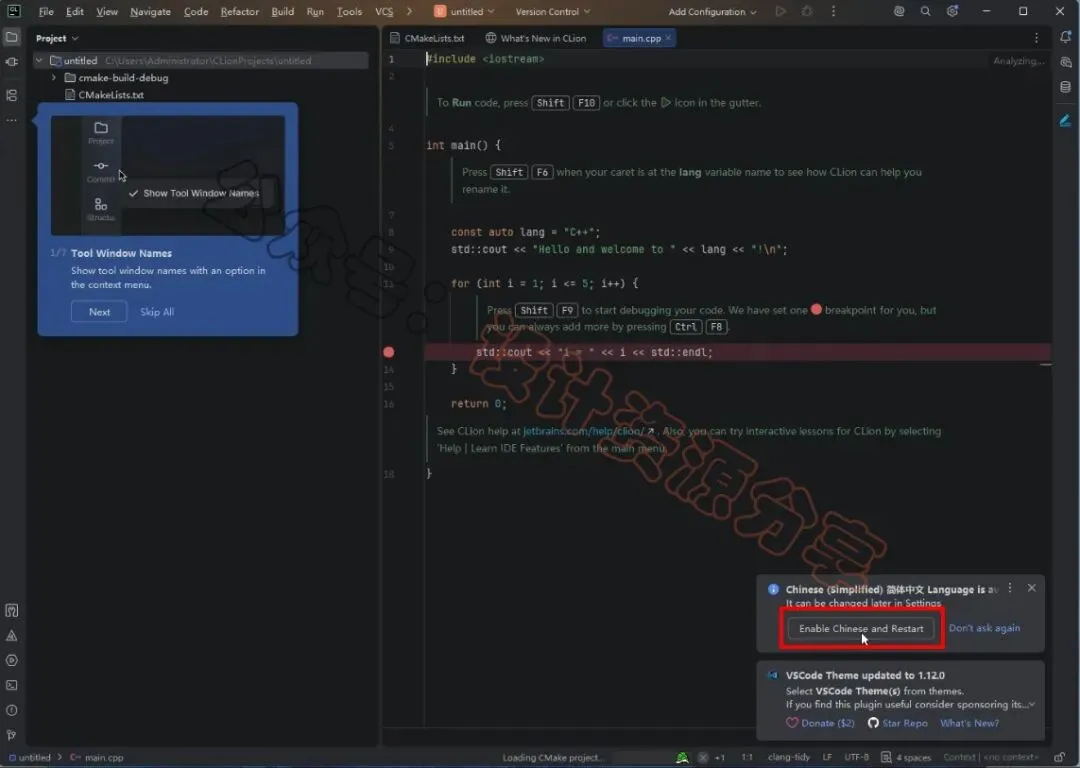Screen dimensions: 1080x768
Task: Open the Project tool window icon
Action: 12,37
